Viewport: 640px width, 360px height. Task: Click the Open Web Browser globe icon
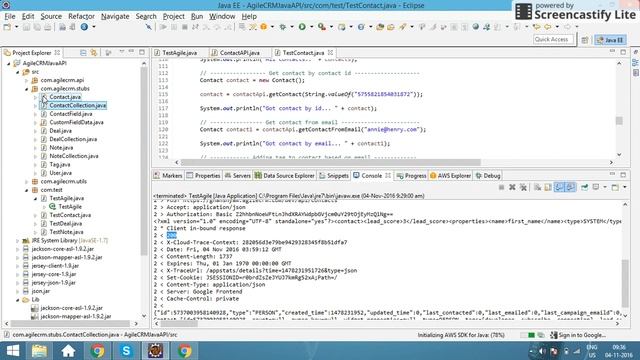(476, 27)
